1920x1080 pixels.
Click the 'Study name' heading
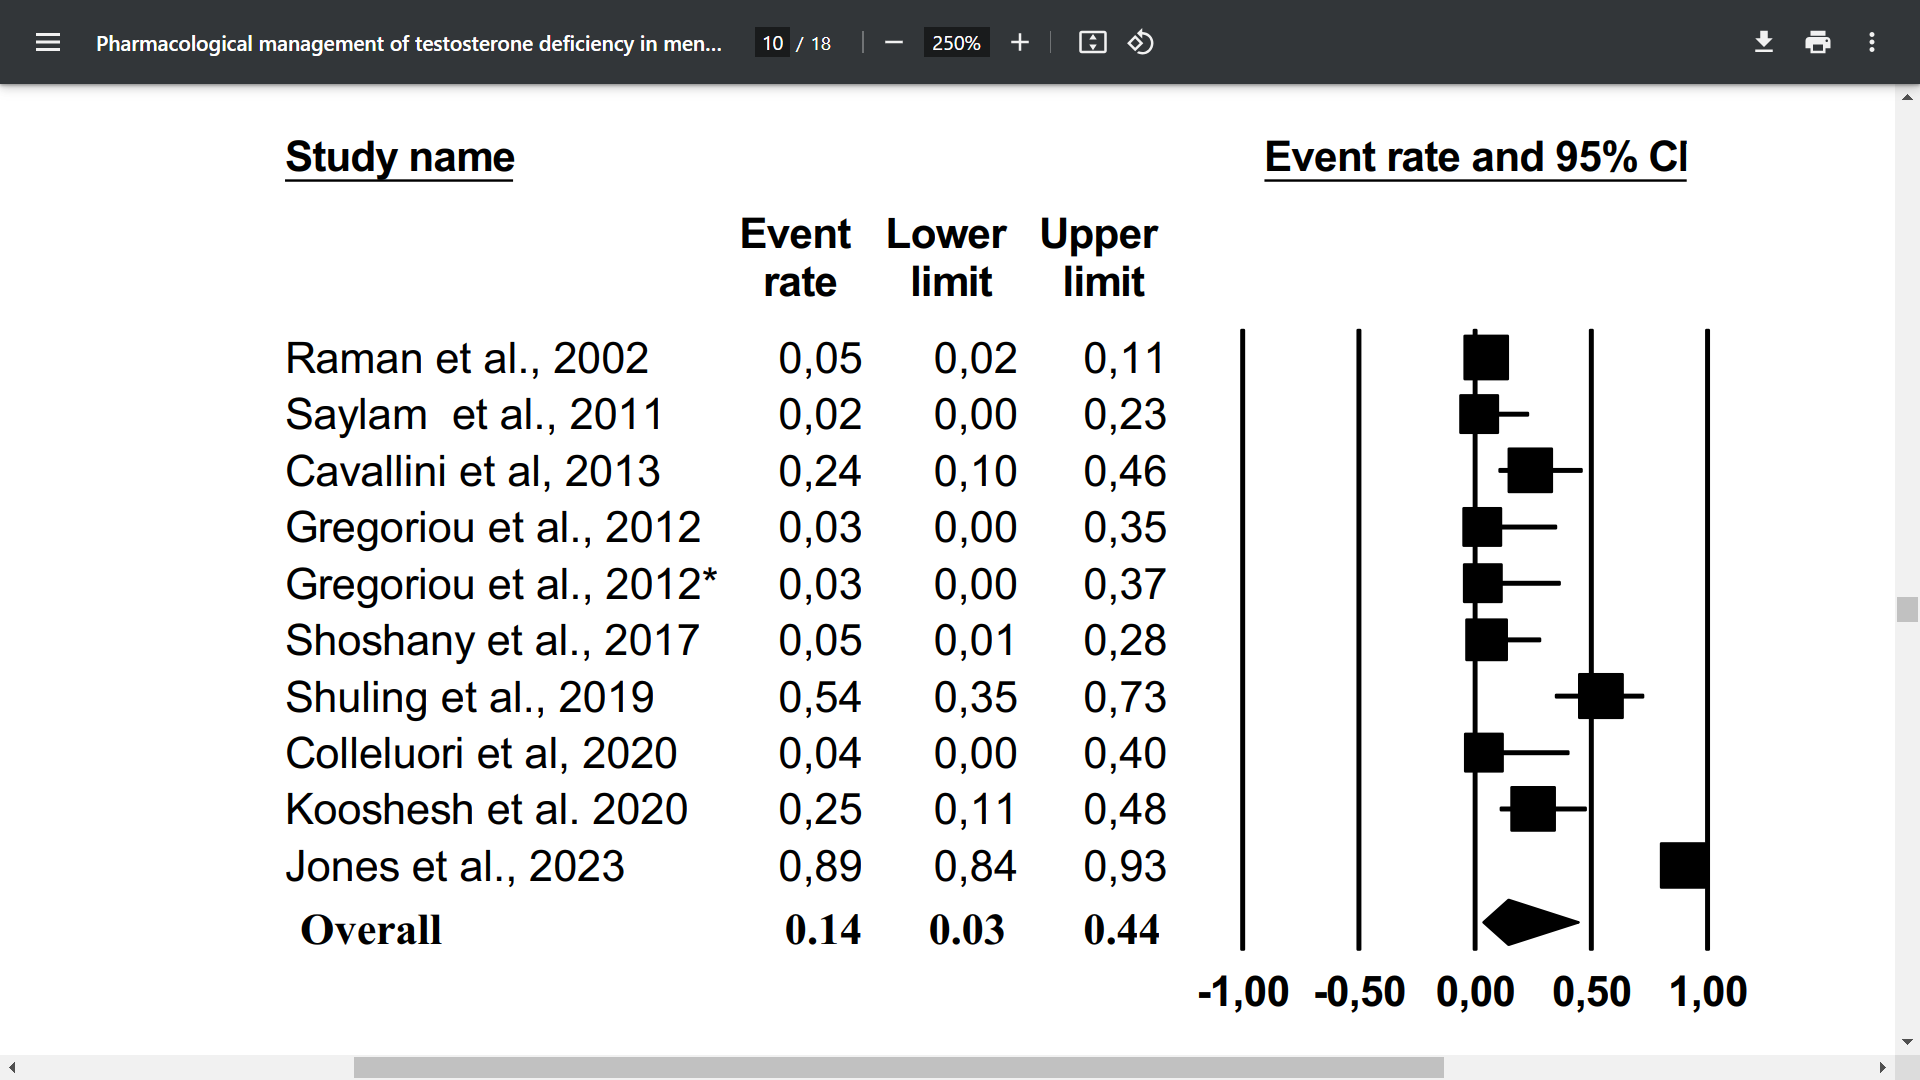coord(400,157)
